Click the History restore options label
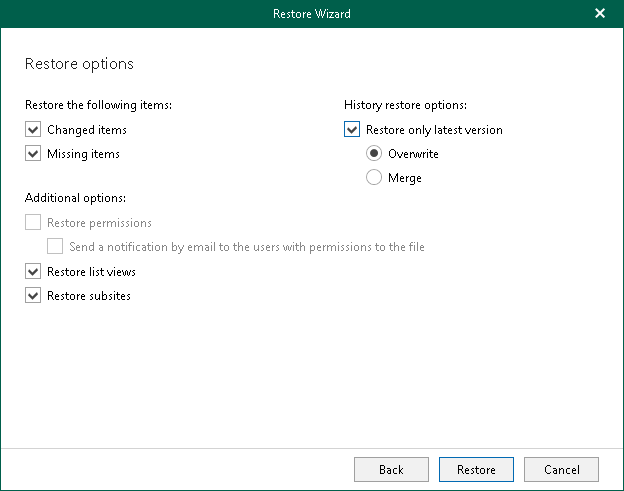The image size is (624, 491). (405, 104)
